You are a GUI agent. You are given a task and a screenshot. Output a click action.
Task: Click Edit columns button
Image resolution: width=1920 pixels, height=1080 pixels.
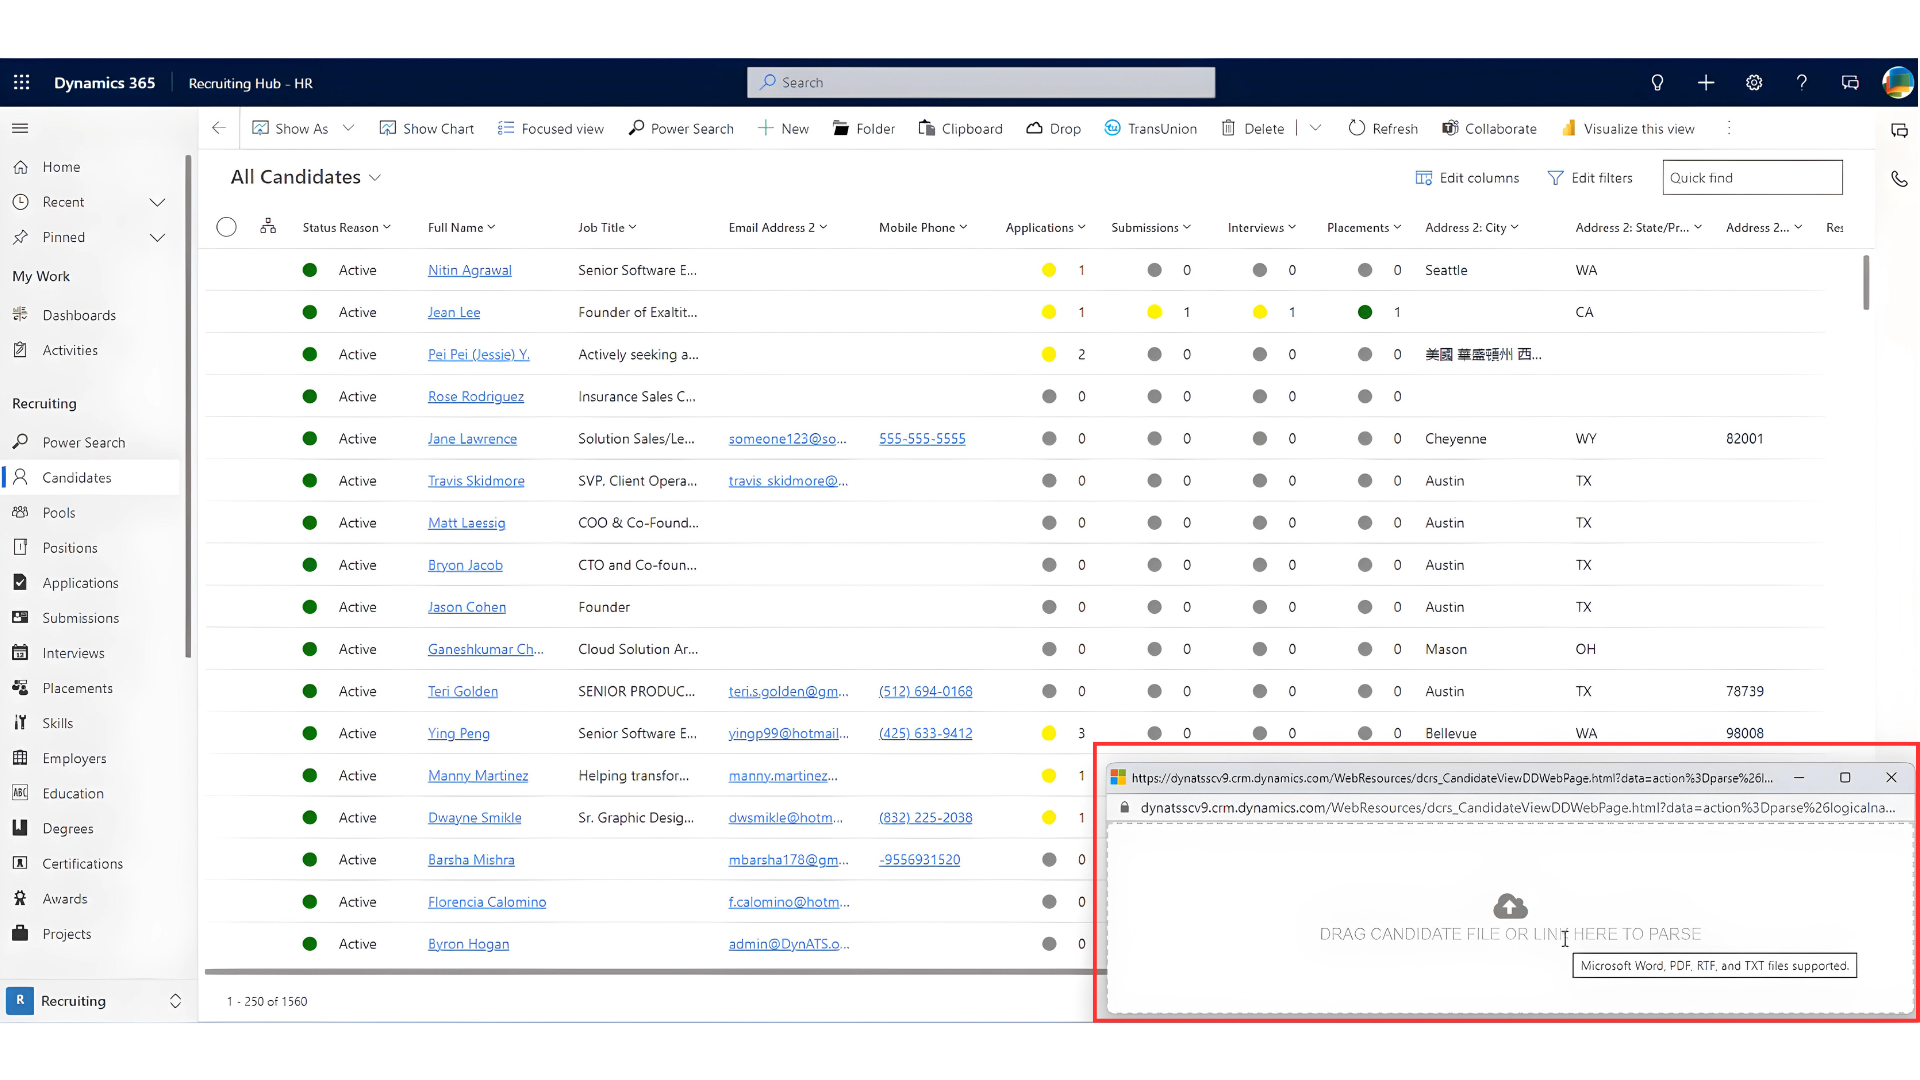point(1467,178)
